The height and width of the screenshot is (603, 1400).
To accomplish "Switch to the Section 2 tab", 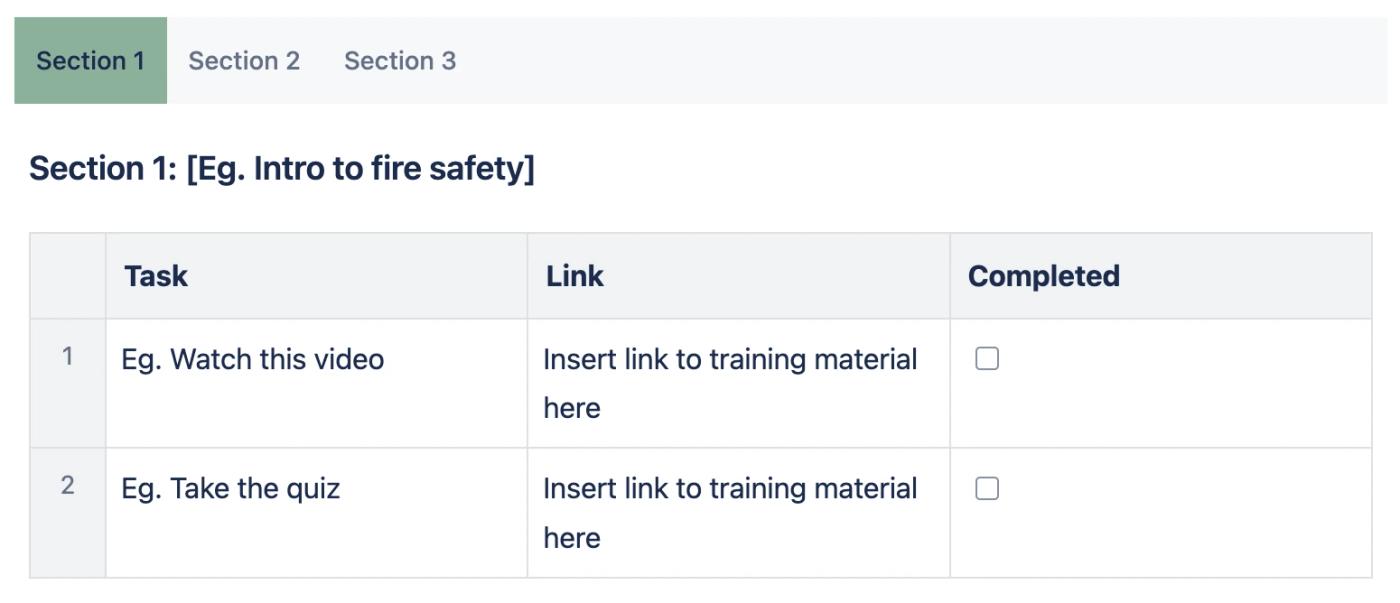I will [x=244, y=61].
